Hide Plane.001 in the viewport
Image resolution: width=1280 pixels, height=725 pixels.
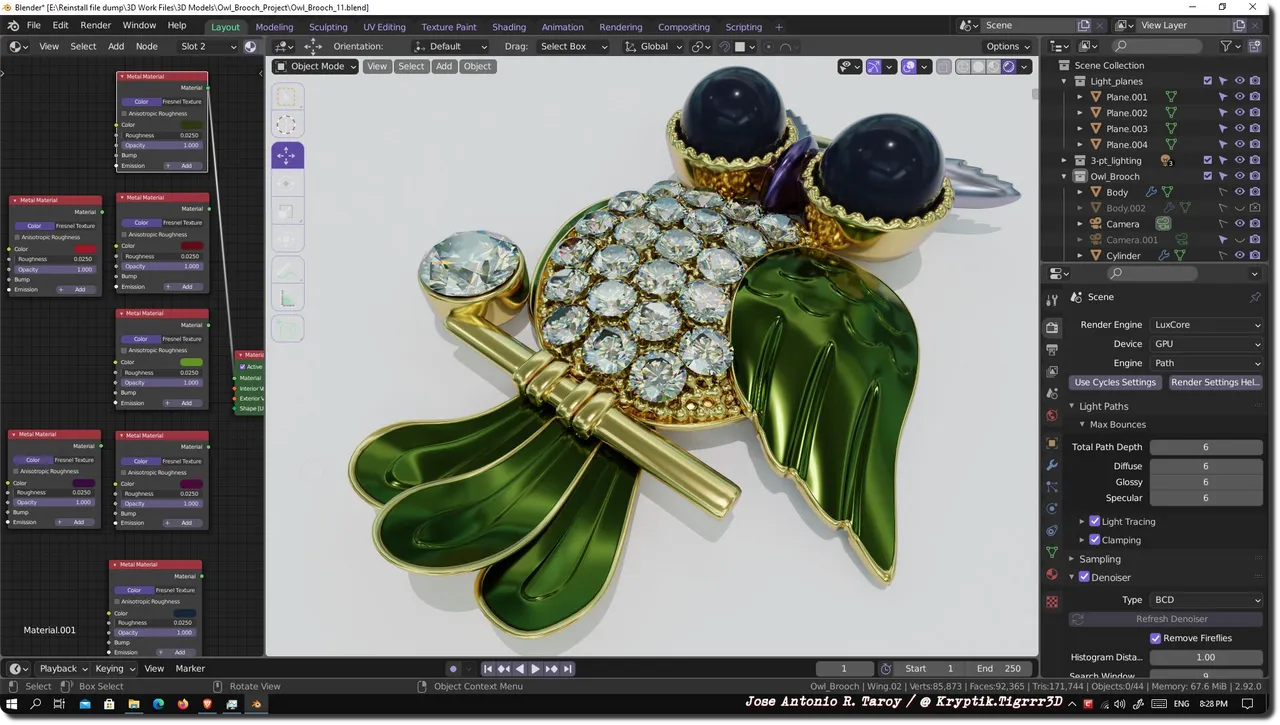[x=1239, y=97]
